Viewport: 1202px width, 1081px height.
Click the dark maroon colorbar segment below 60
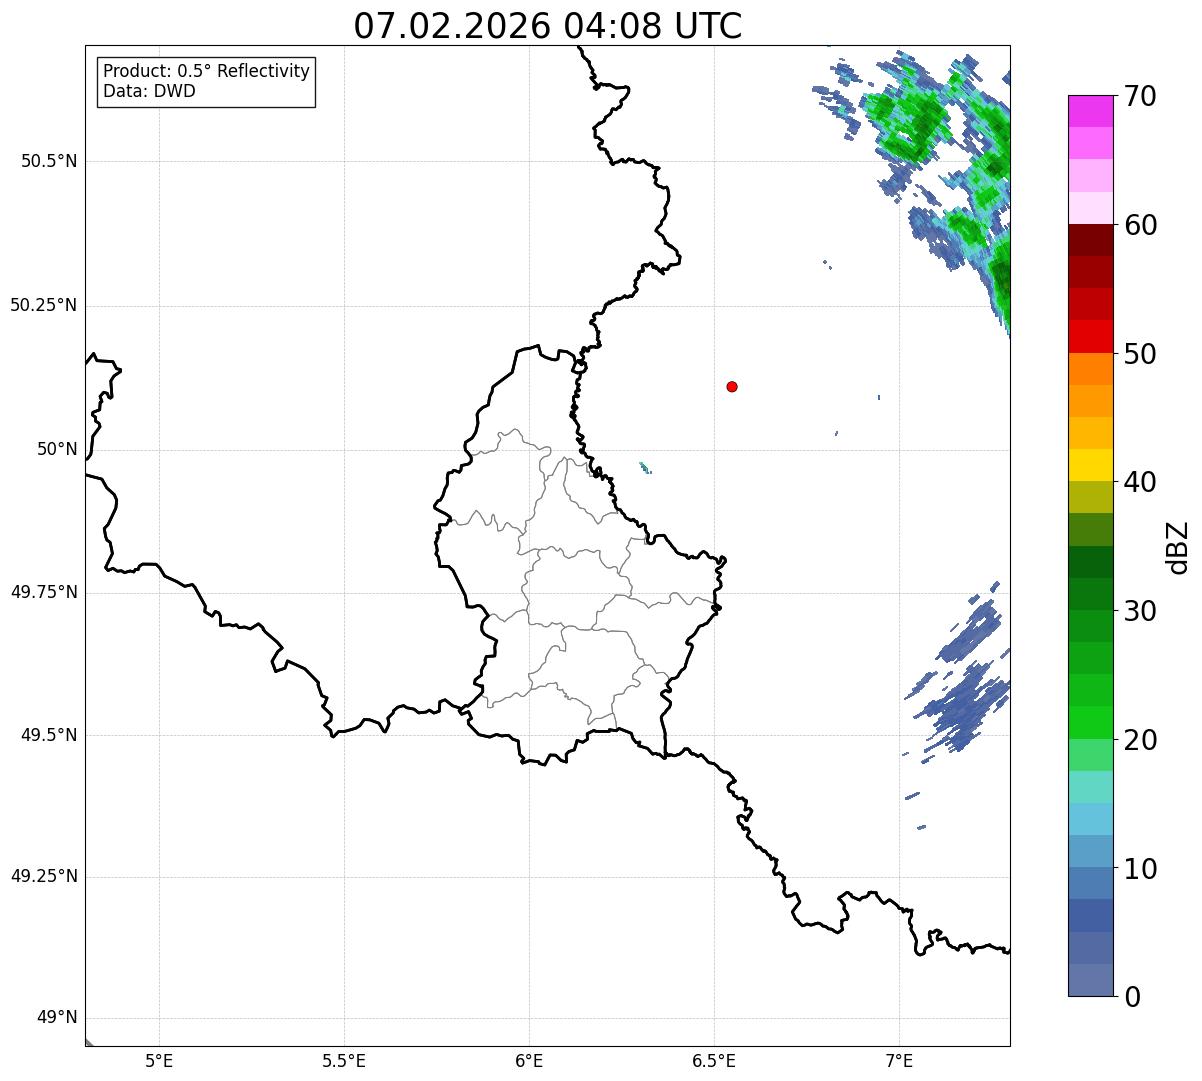click(x=1090, y=240)
